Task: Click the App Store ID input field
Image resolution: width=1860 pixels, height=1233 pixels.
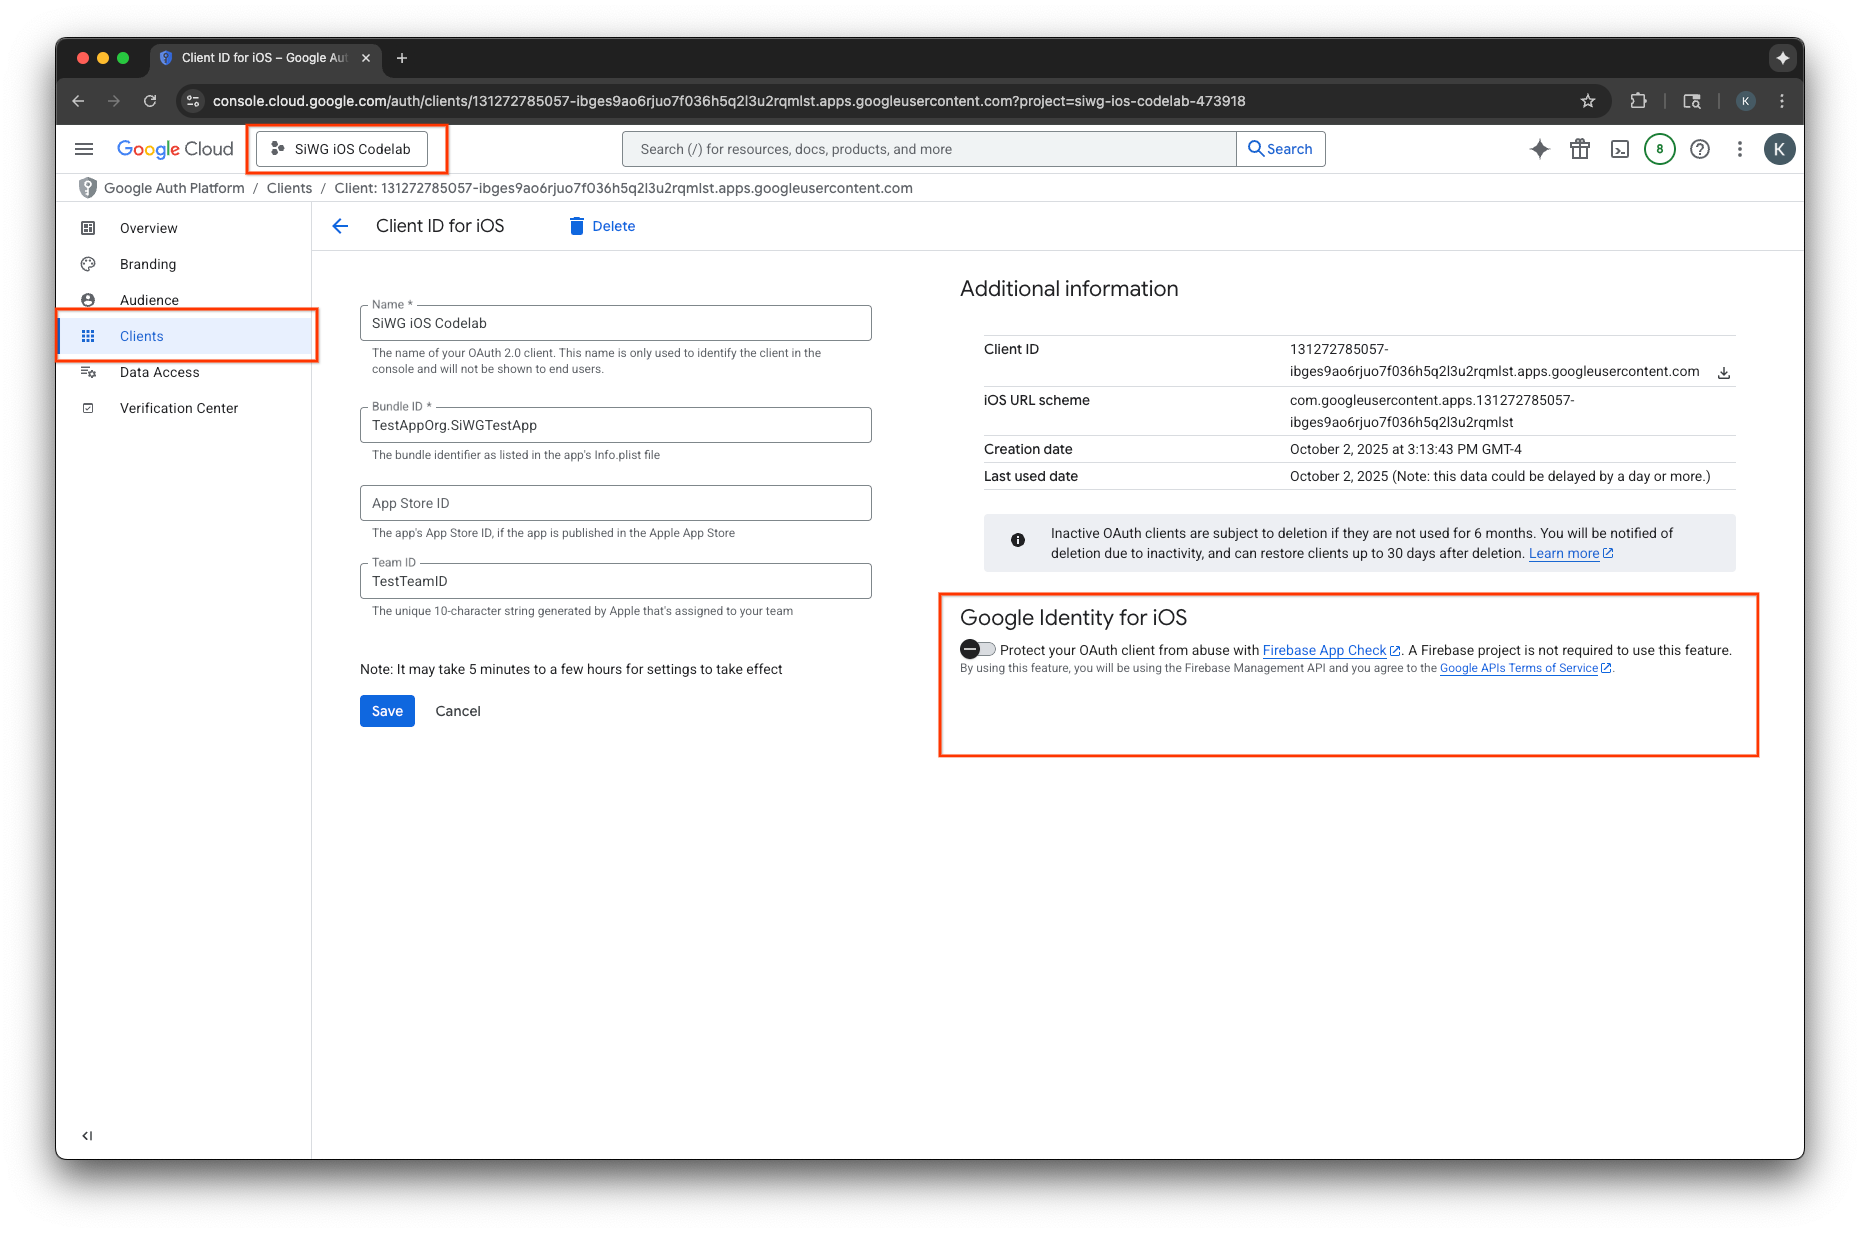Action: click(x=615, y=503)
